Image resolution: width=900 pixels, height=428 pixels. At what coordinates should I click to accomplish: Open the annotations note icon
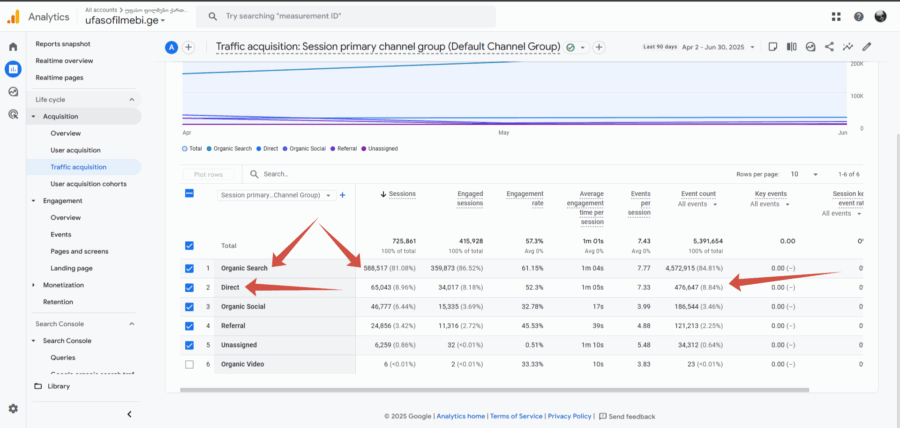click(773, 46)
